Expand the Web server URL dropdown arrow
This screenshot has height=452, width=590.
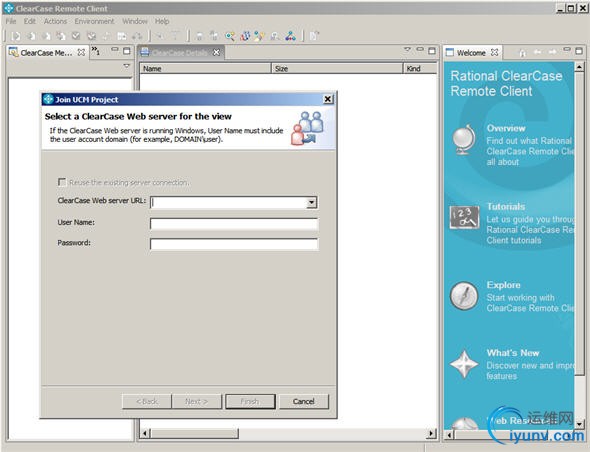(312, 202)
